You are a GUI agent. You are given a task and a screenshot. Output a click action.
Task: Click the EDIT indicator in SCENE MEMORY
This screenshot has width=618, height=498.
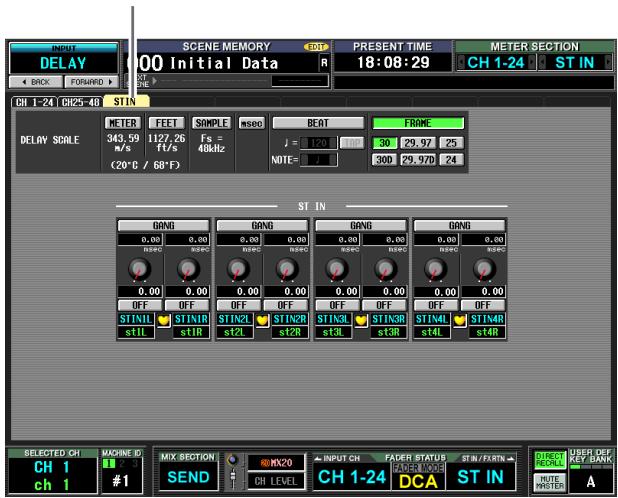coord(316,47)
